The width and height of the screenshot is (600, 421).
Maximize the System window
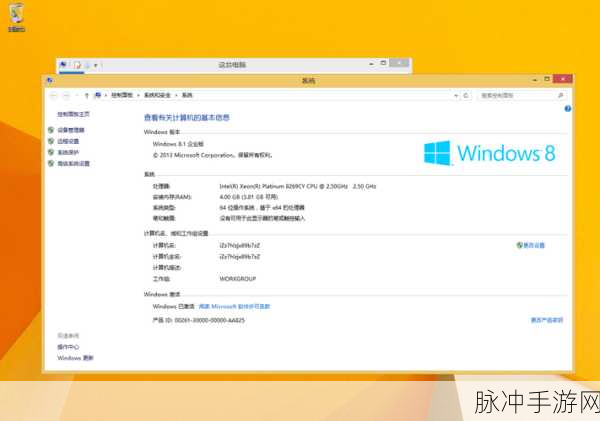click(547, 79)
